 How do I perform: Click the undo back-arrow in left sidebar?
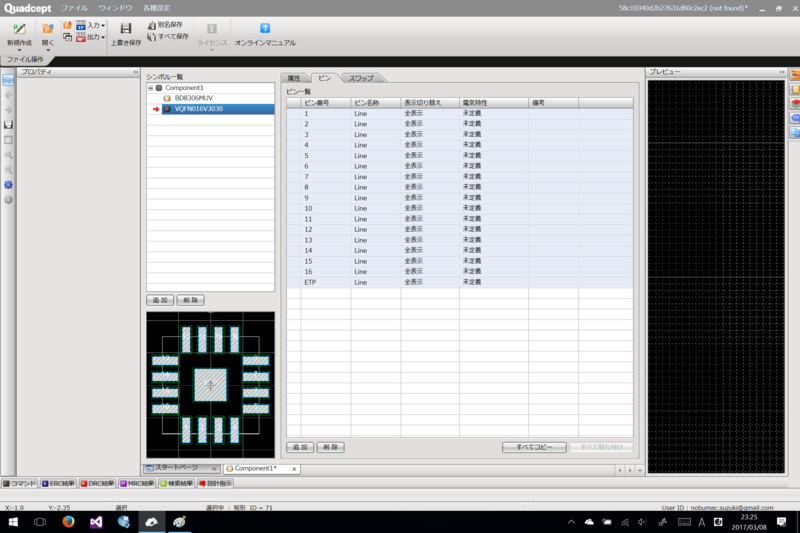8,95
